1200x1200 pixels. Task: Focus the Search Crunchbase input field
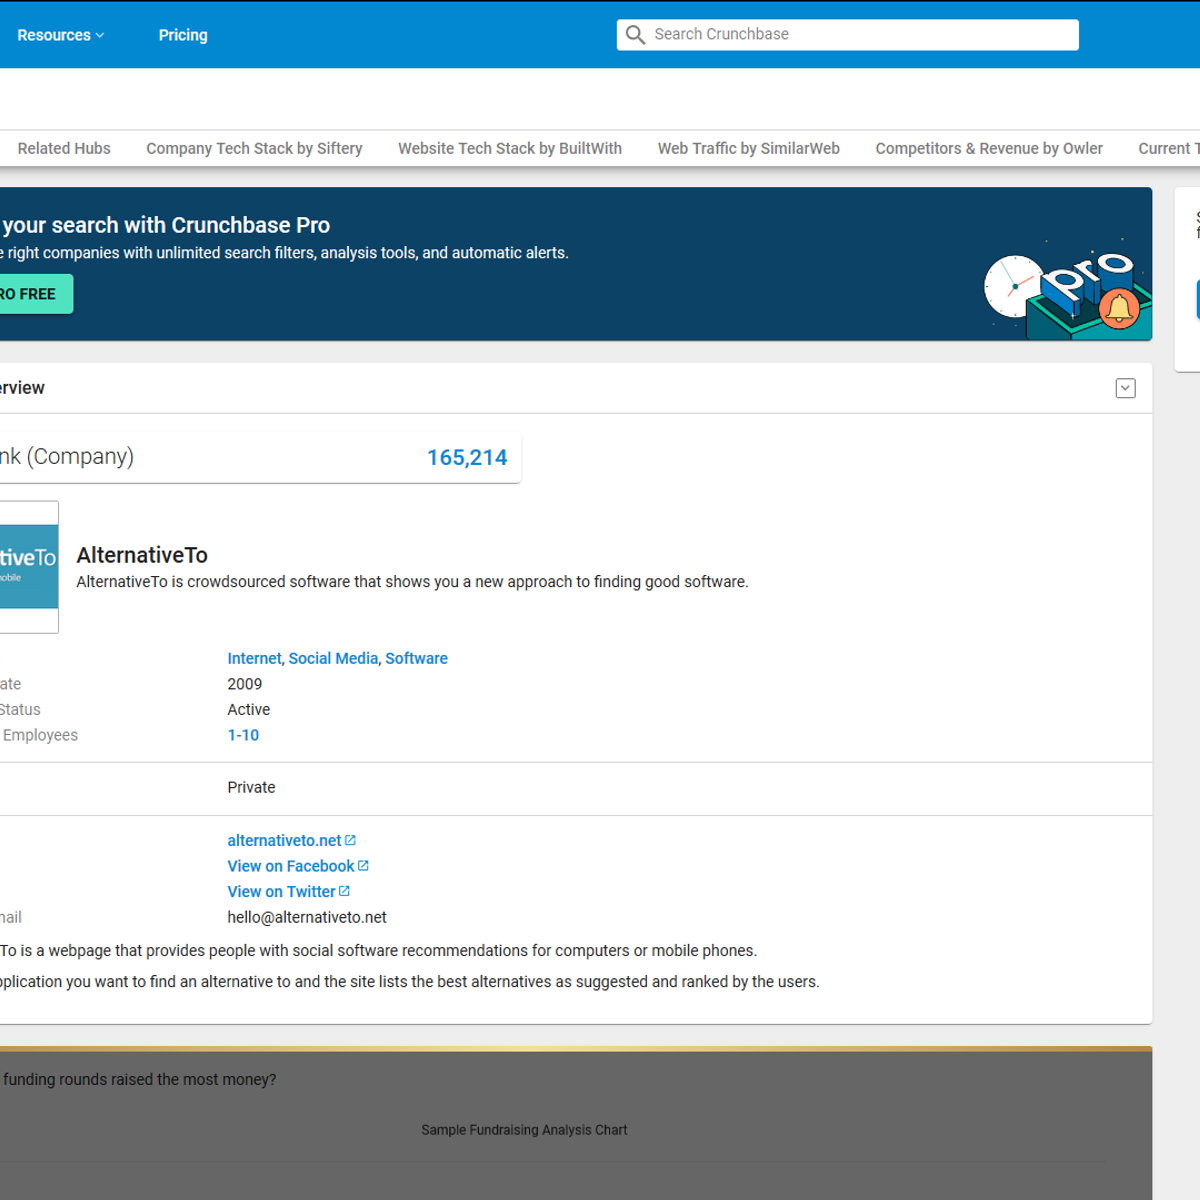click(x=860, y=35)
